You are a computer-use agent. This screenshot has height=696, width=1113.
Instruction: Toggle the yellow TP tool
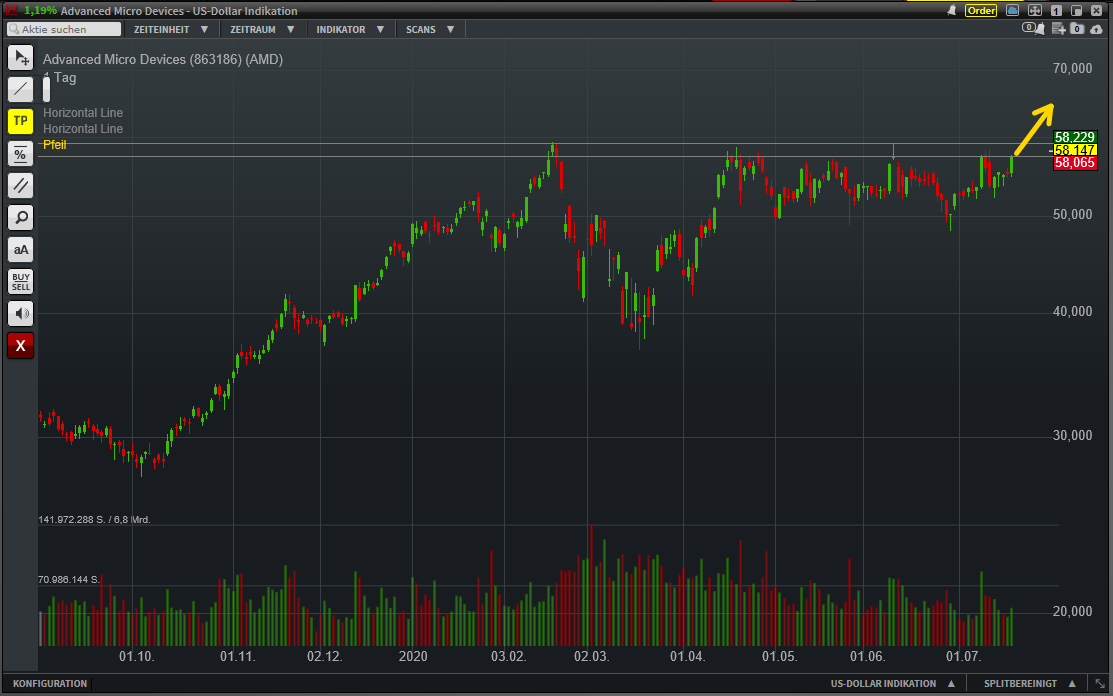tap(21, 121)
